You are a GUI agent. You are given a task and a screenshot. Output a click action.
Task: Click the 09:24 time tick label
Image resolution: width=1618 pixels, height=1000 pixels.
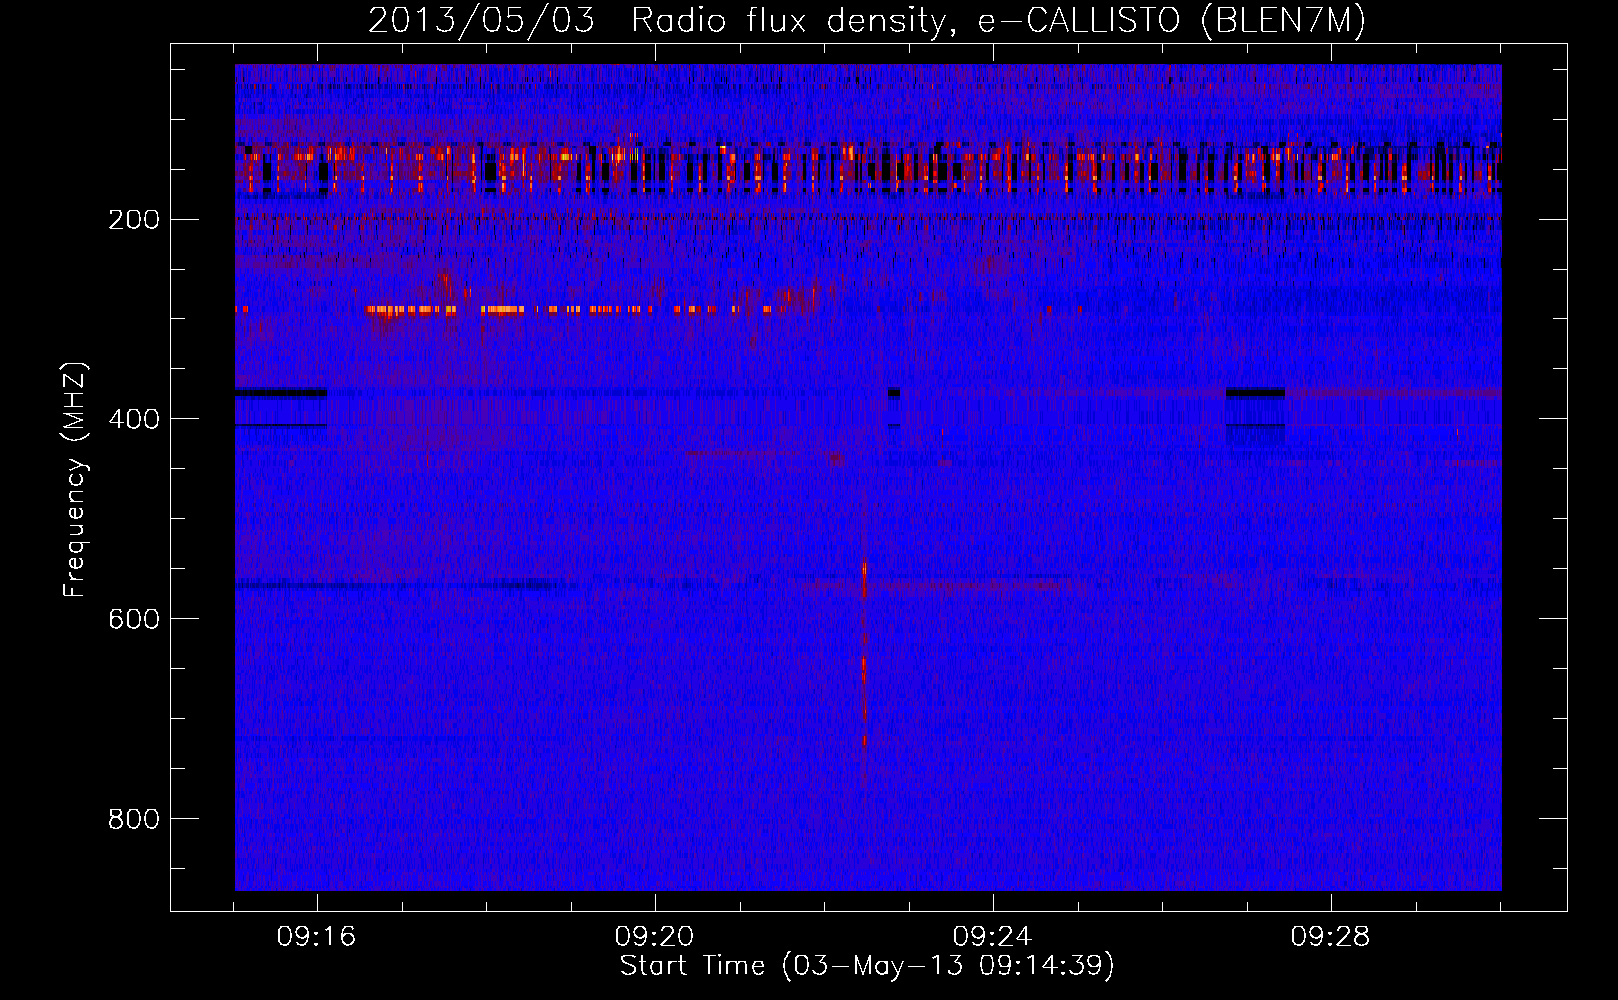point(993,937)
